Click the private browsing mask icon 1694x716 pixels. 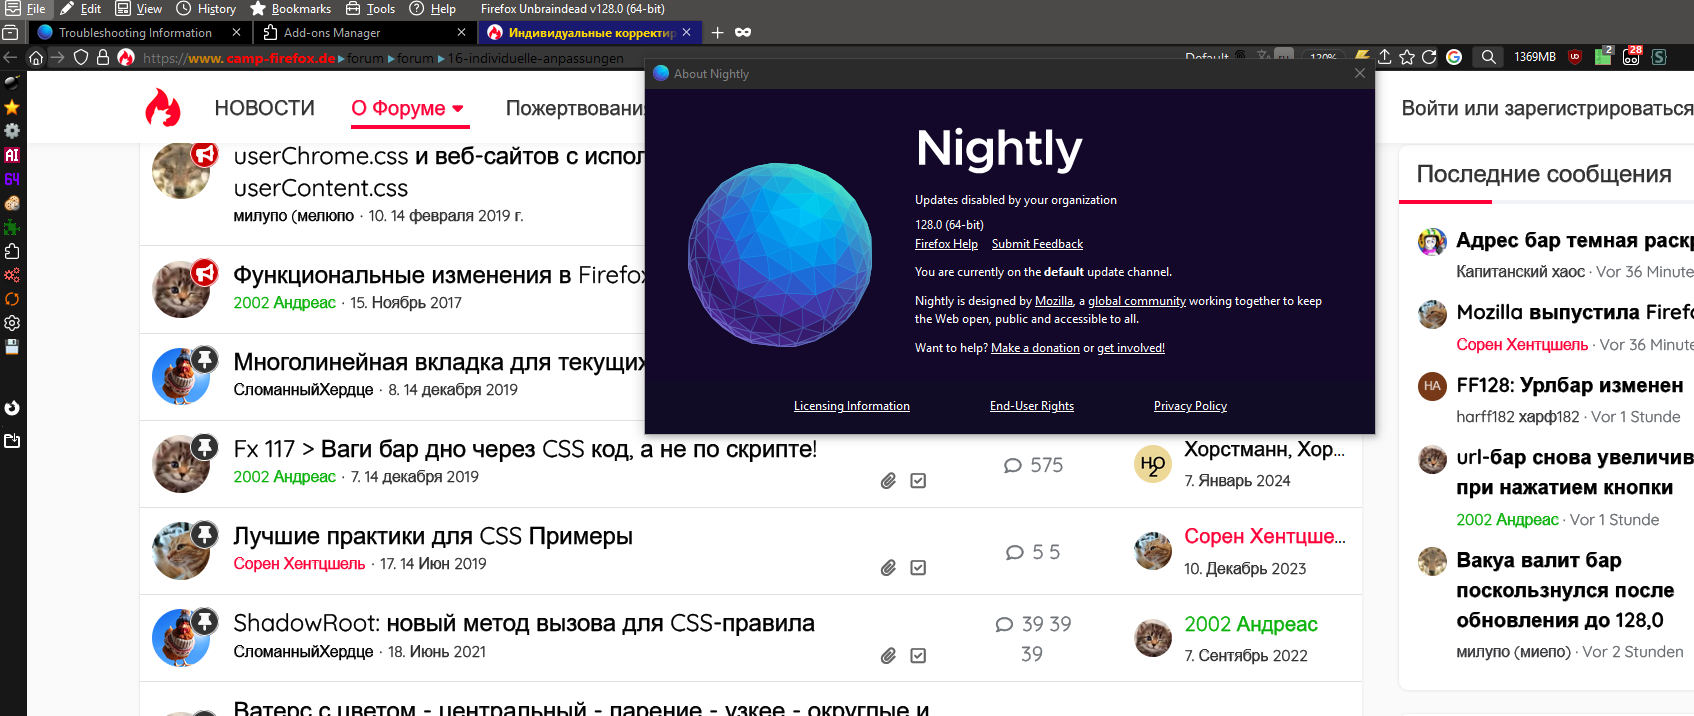click(743, 33)
